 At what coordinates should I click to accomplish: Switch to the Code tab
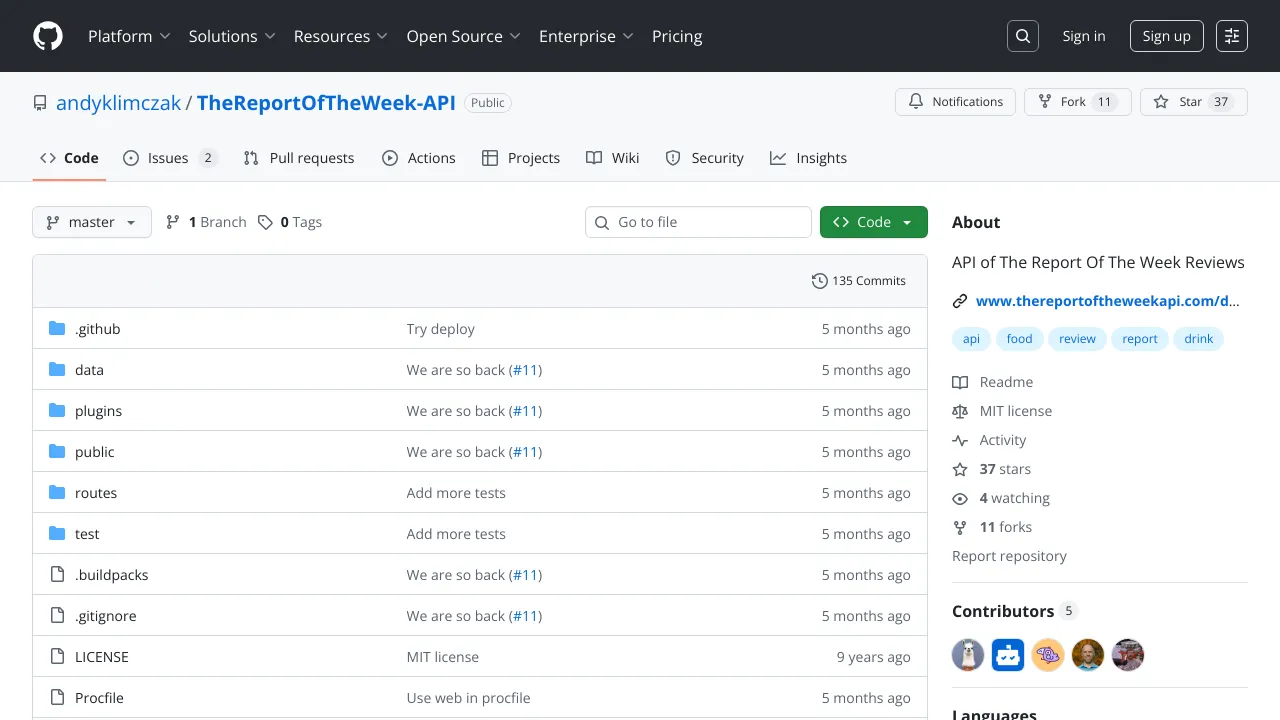coord(69,158)
